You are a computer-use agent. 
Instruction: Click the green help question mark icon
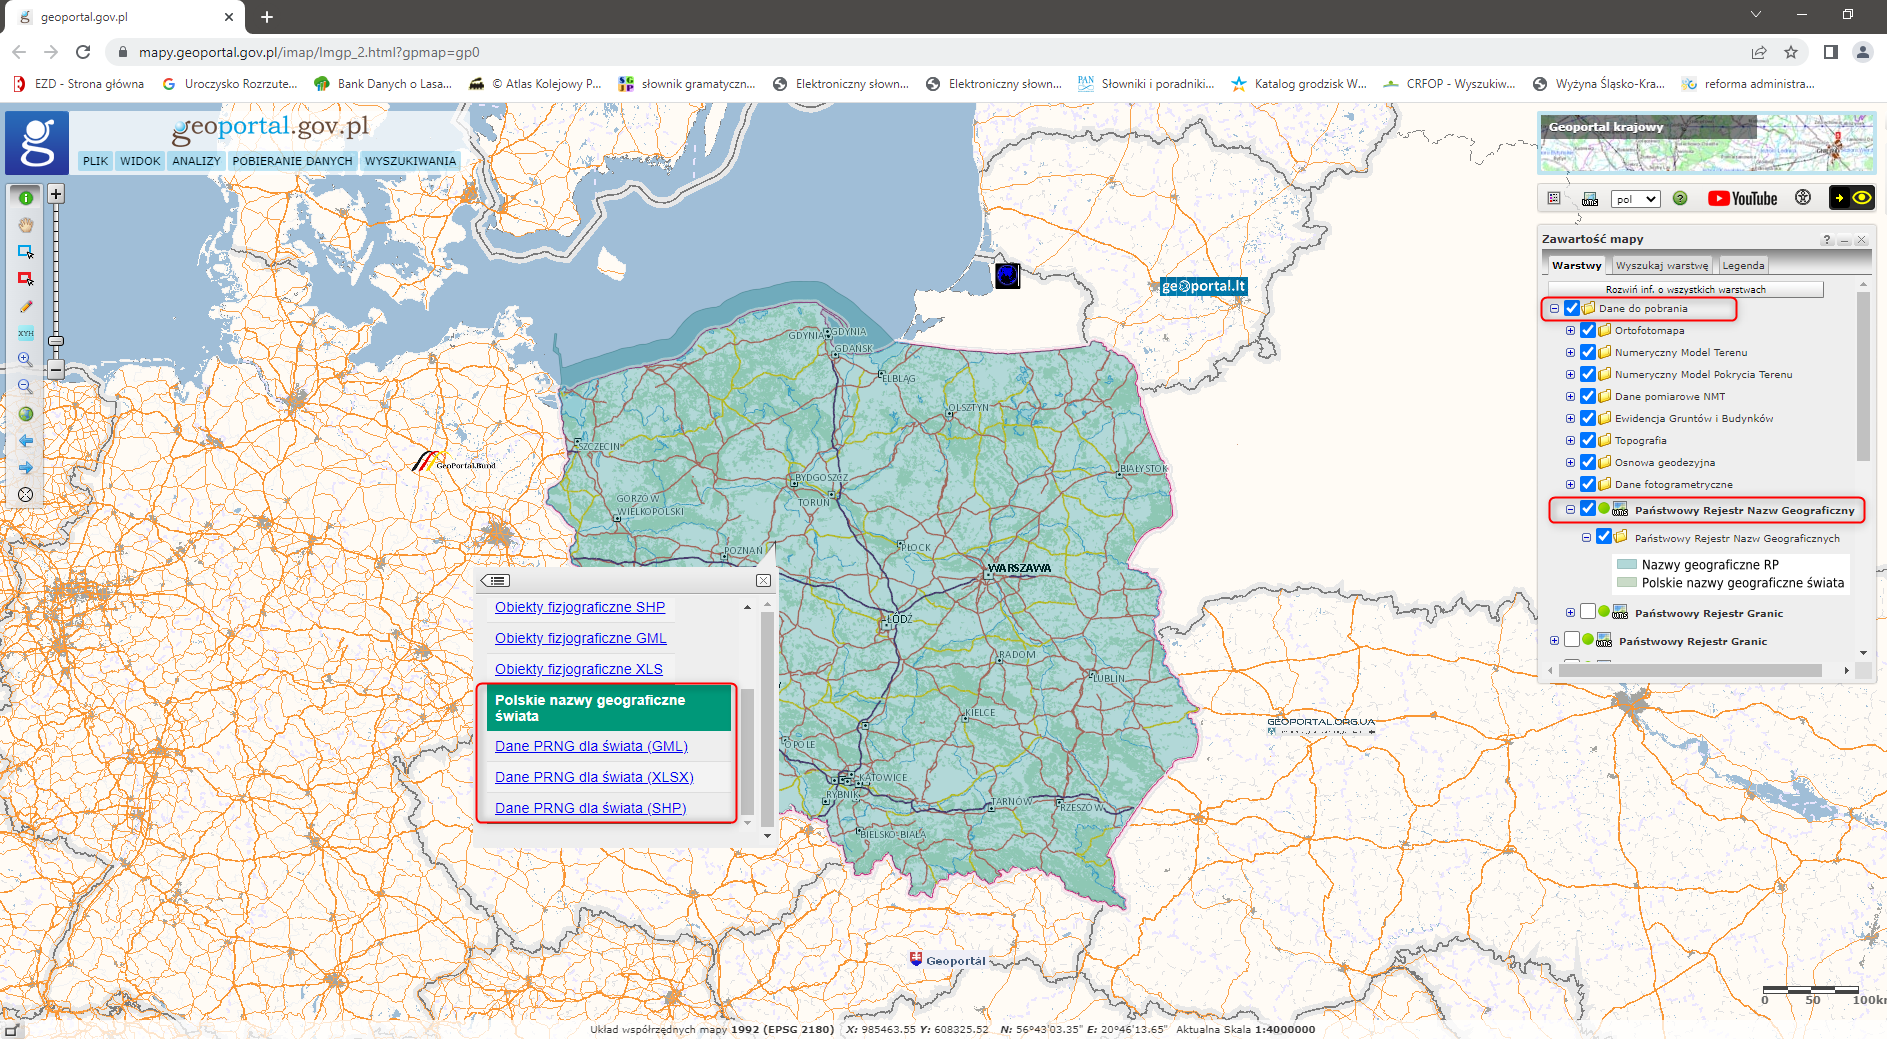pos(1680,198)
